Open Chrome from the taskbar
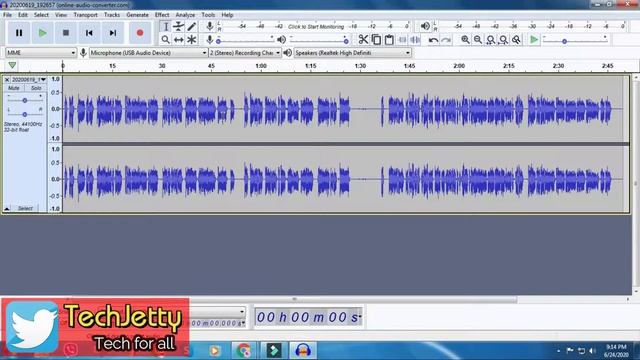Screen dimensions: 640x360 243,350
